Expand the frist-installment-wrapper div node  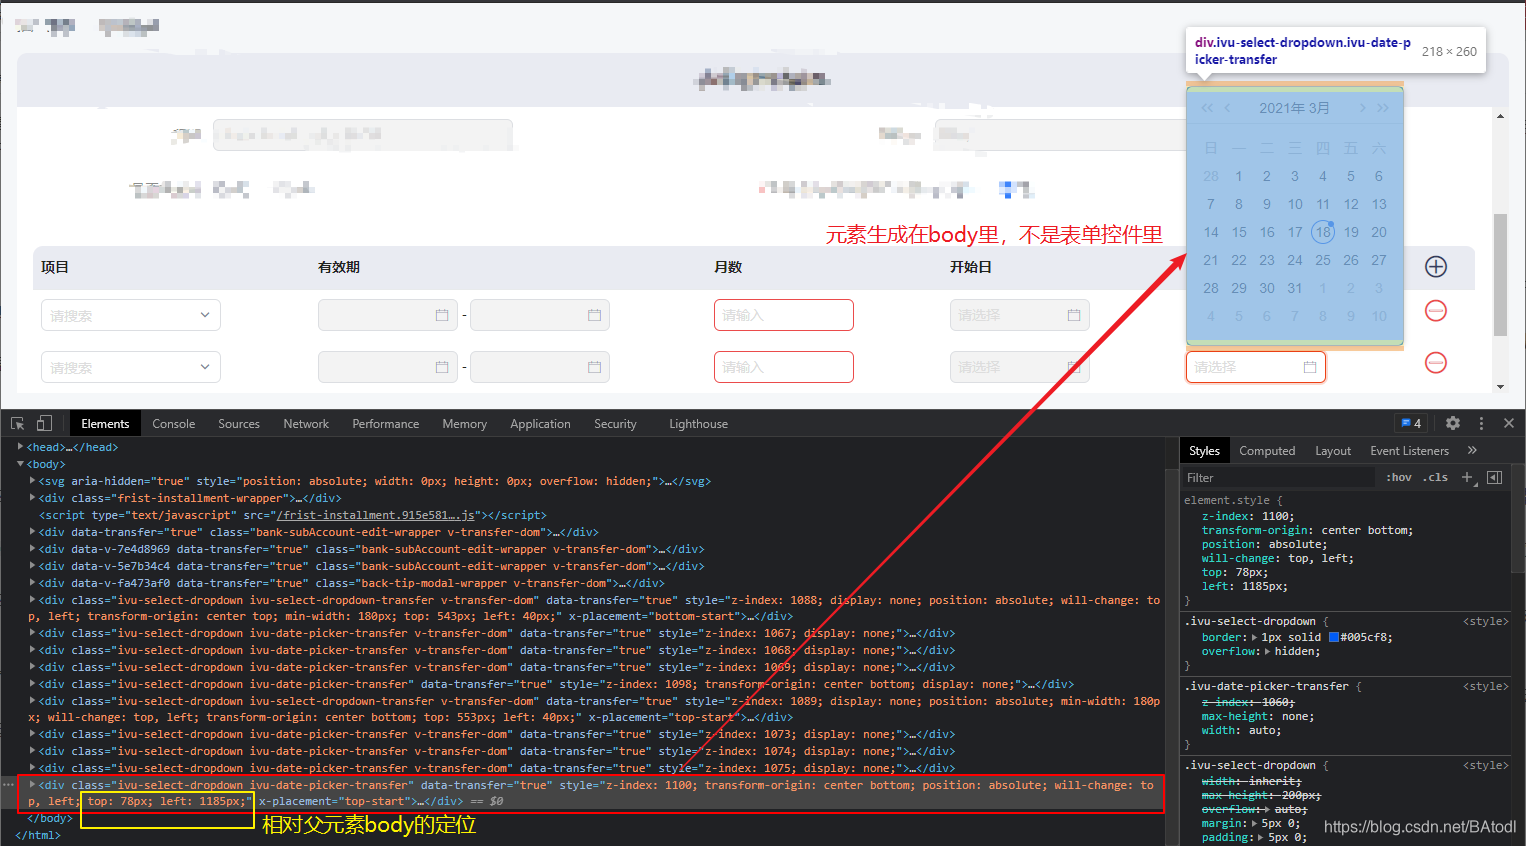click(33, 498)
